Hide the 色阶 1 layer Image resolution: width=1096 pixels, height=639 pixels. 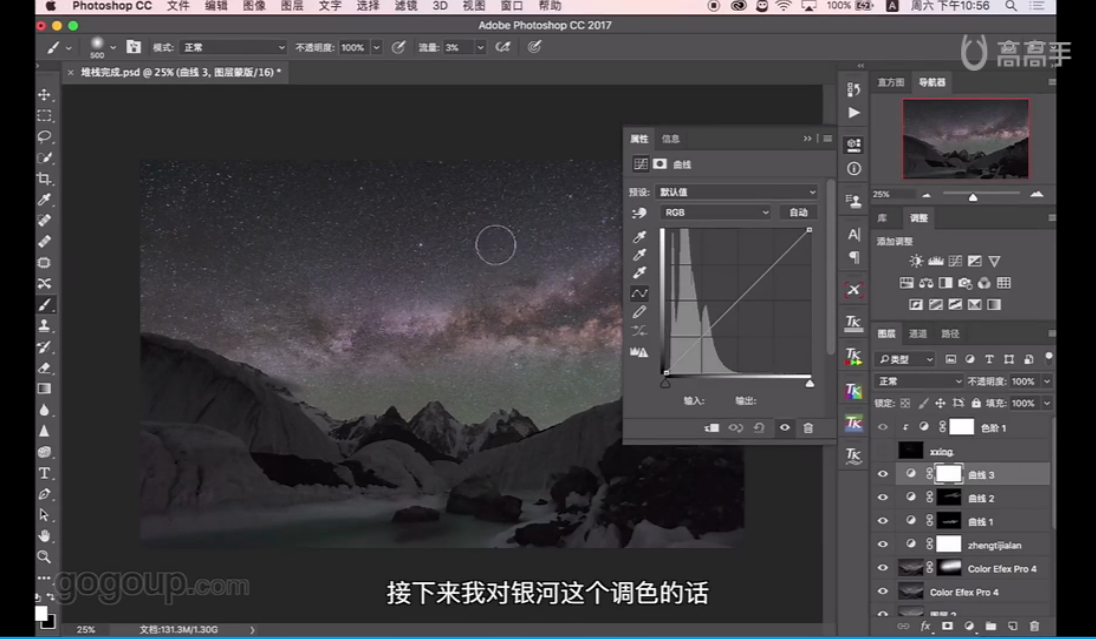click(883, 427)
